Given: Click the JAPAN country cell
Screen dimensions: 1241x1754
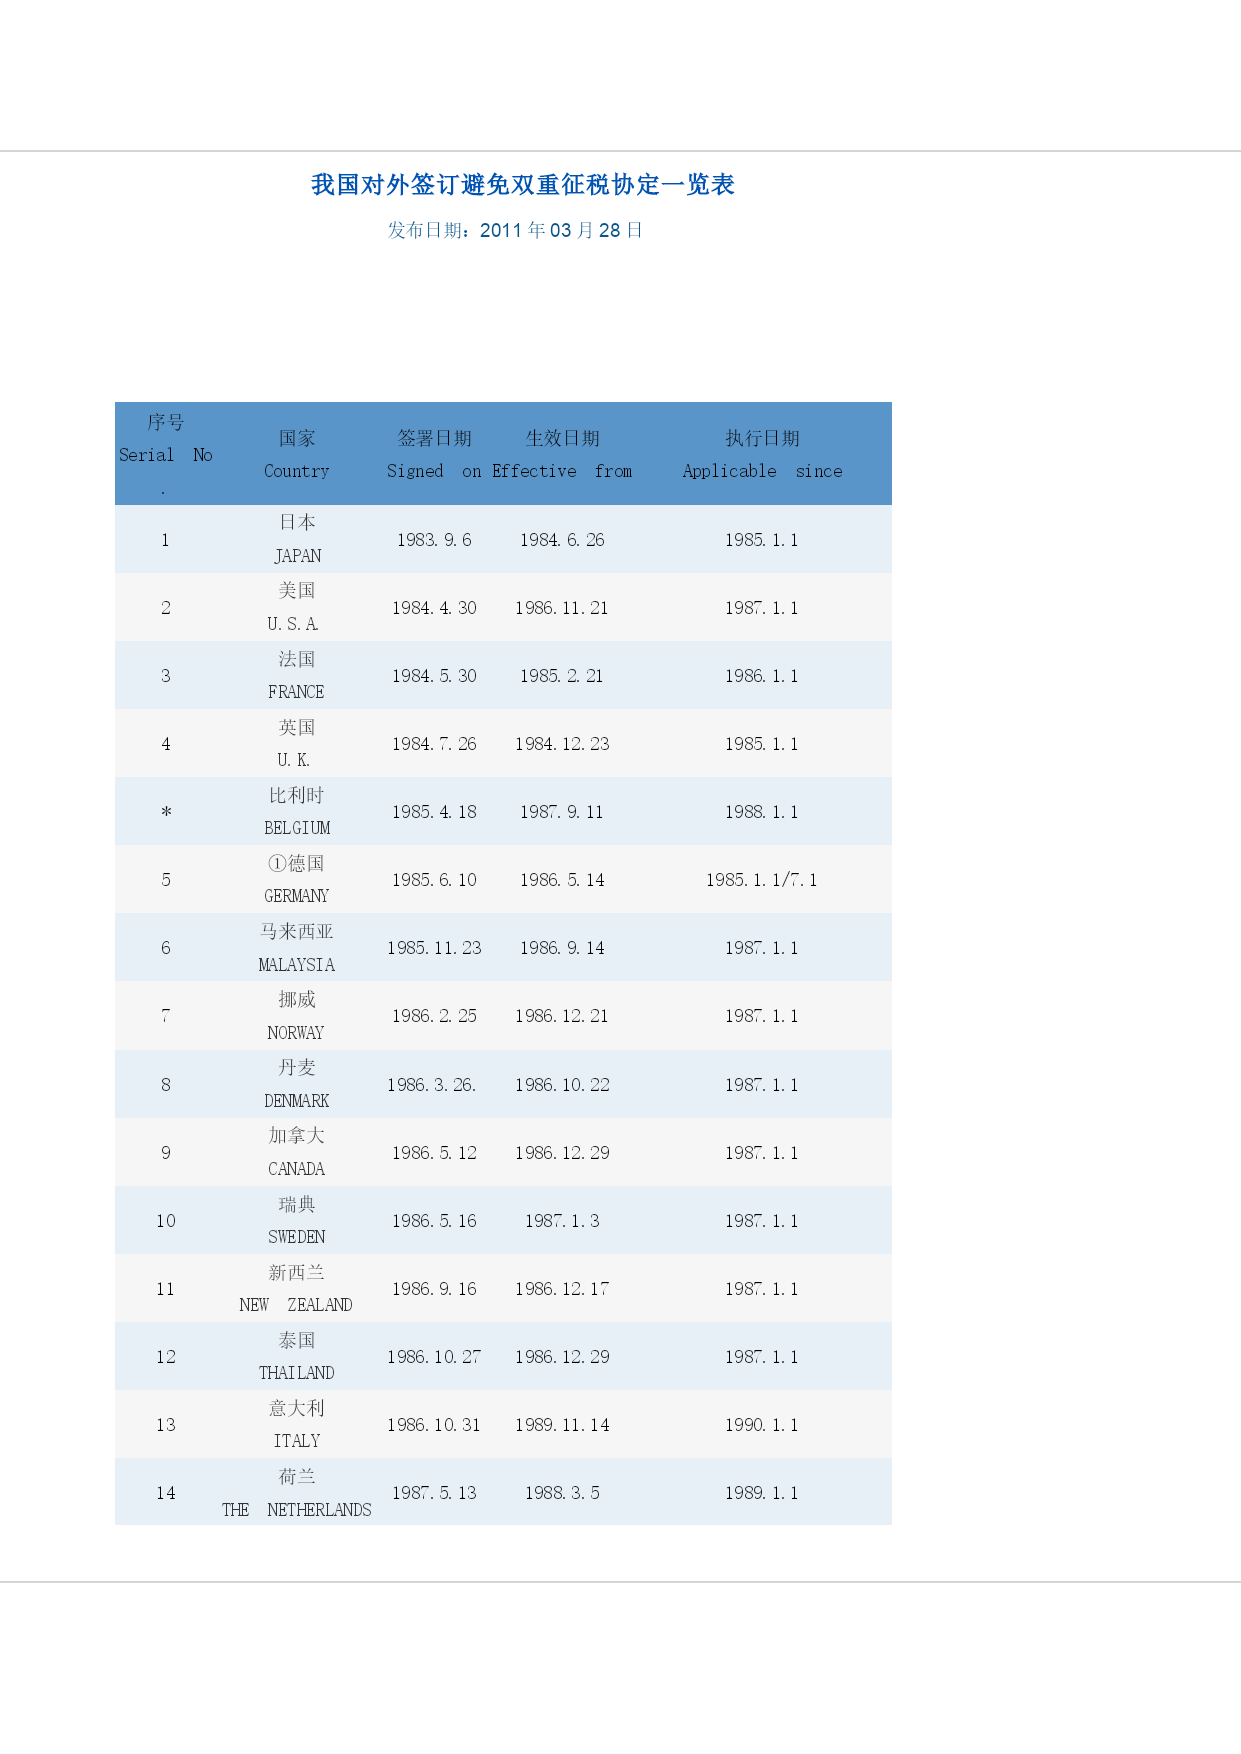Looking at the screenshot, I should click(x=297, y=539).
